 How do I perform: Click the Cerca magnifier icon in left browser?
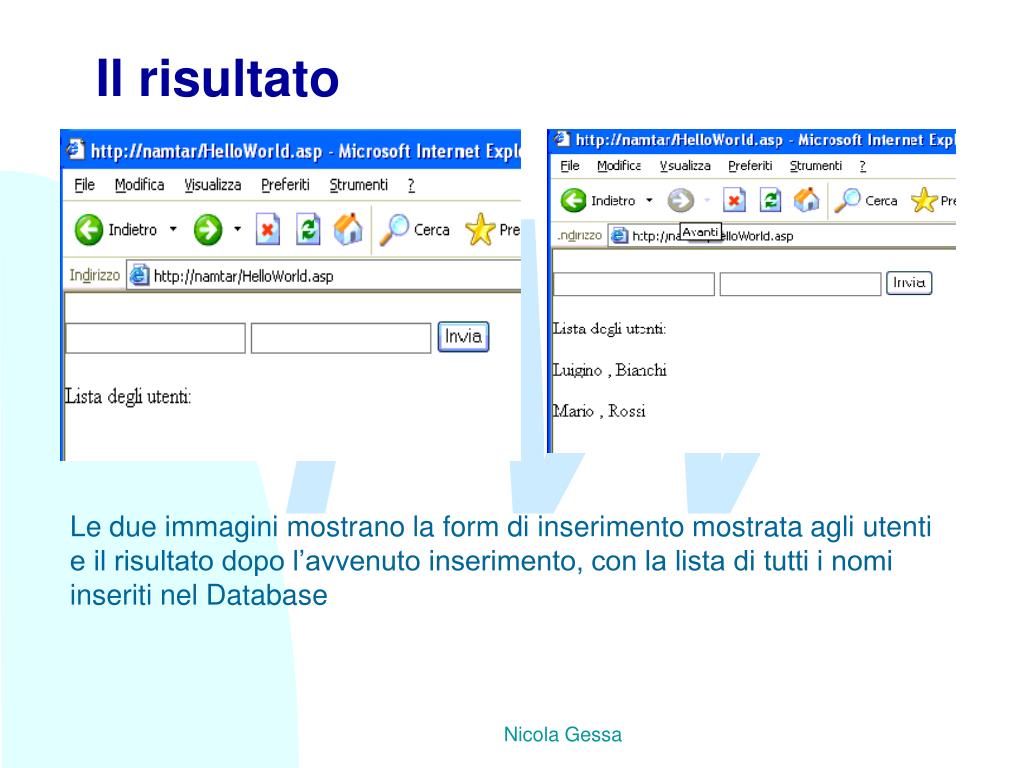point(394,230)
